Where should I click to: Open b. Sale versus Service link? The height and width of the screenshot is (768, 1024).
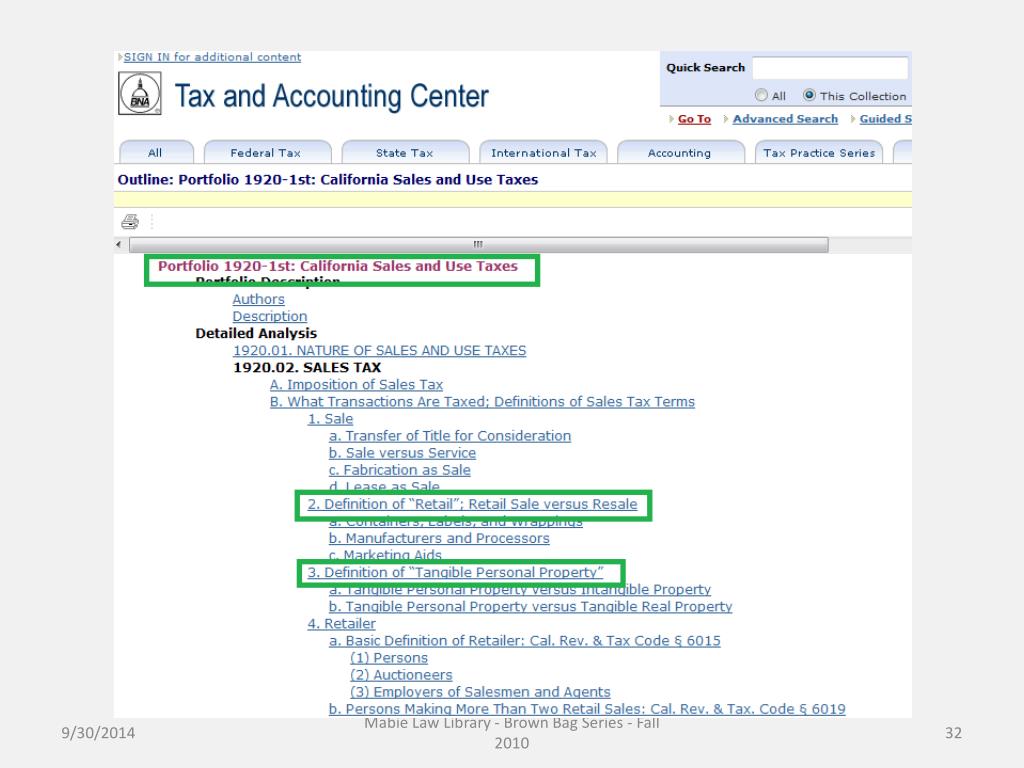pyautogui.click(x=402, y=453)
